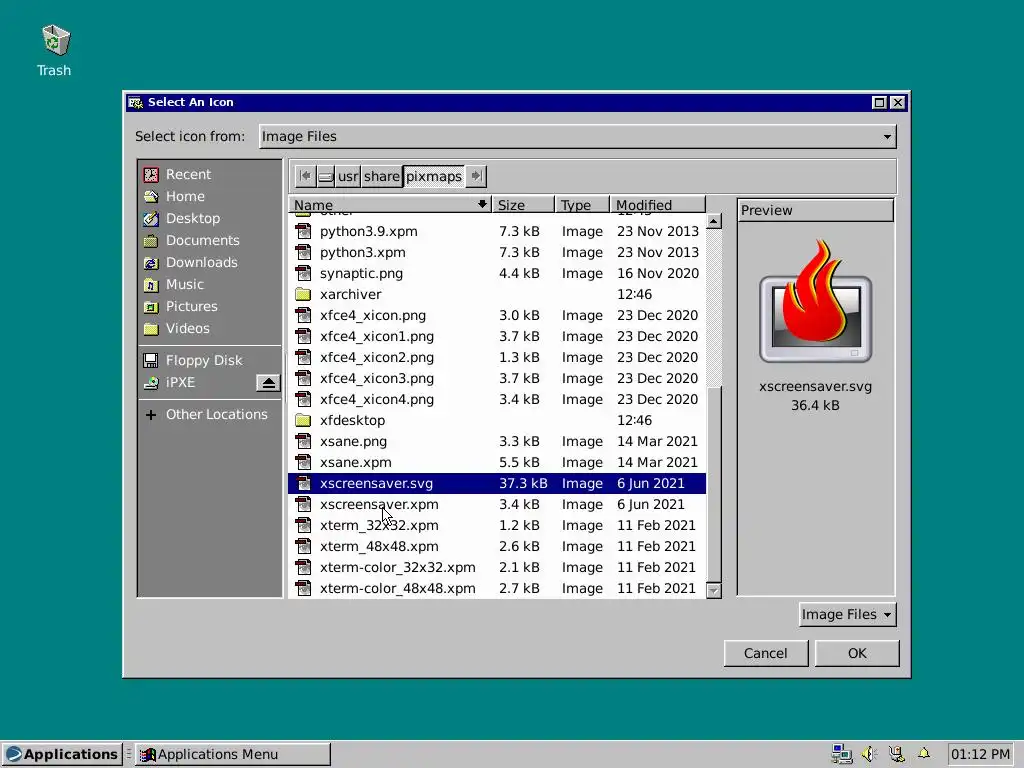Select xsane.xpm file
This screenshot has width=1024, height=768.
[496, 462]
